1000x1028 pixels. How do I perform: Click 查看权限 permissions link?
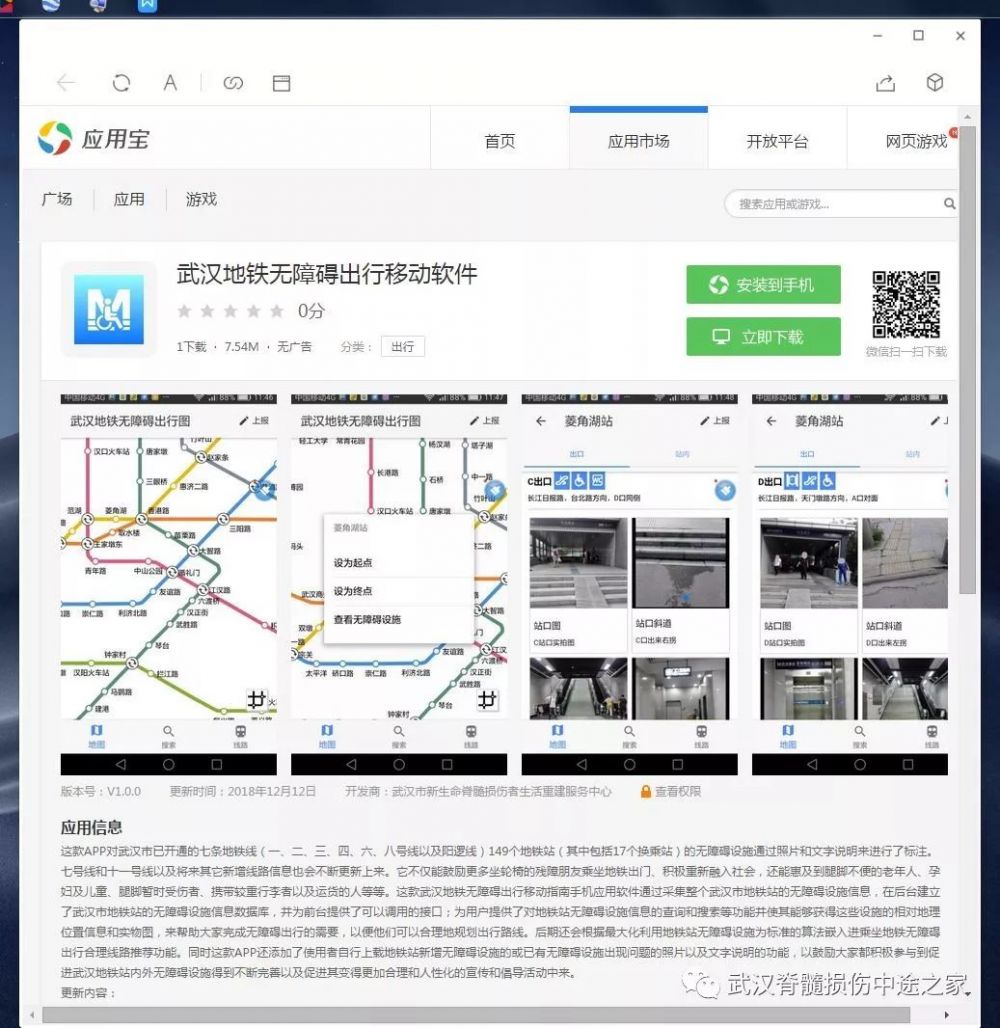pos(678,791)
